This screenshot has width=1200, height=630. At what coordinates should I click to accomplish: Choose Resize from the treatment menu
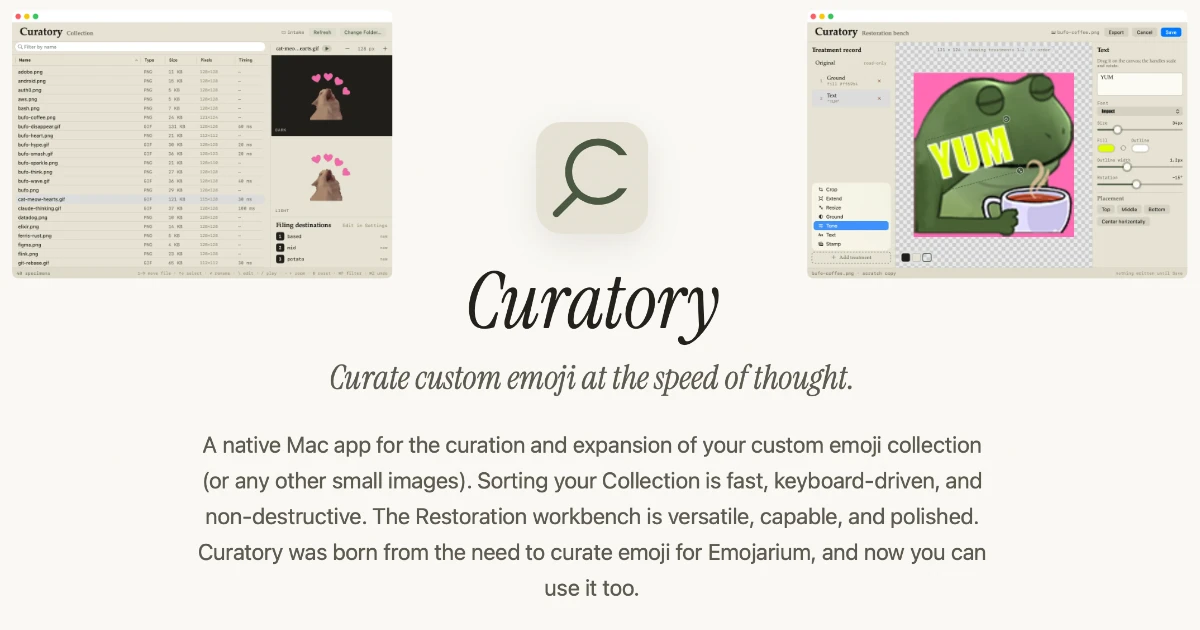[851, 207]
